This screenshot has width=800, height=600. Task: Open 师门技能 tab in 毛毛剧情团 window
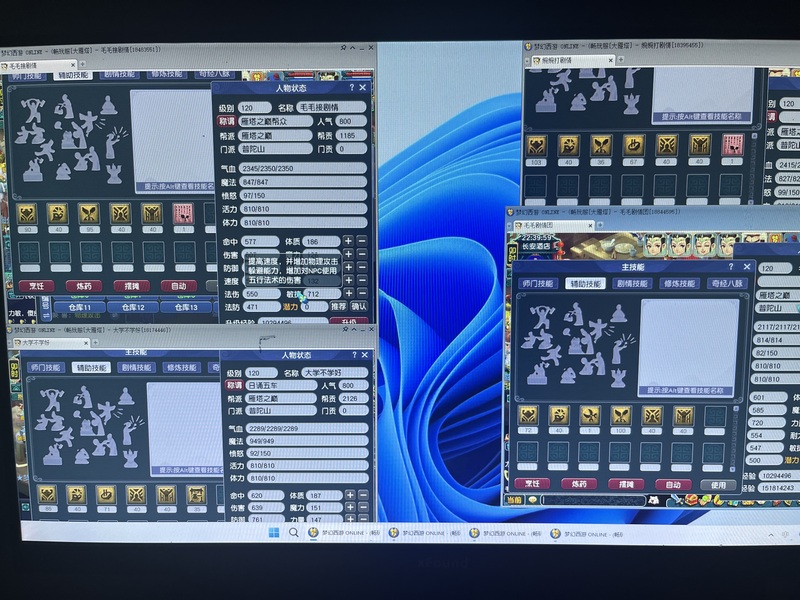pyautogui.click(x=538, y=284)
